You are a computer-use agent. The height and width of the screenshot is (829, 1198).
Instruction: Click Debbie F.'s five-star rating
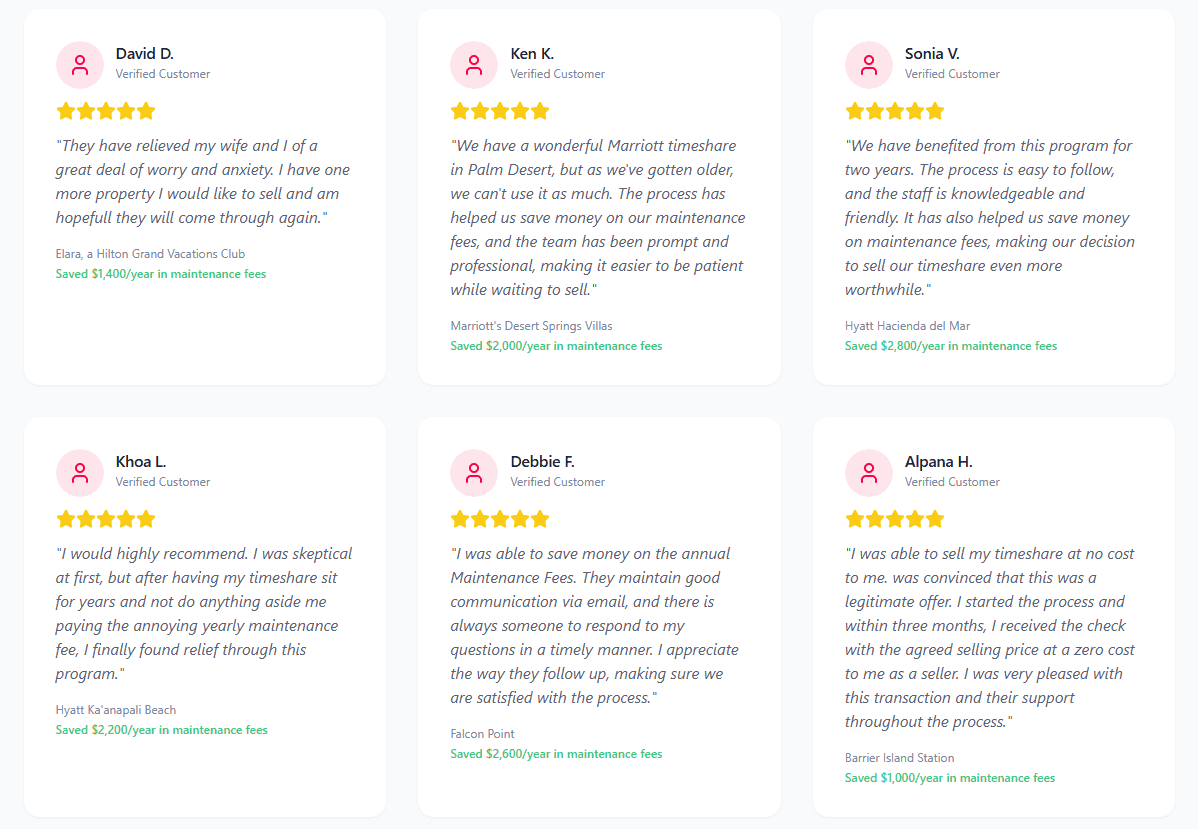(500, 519)
